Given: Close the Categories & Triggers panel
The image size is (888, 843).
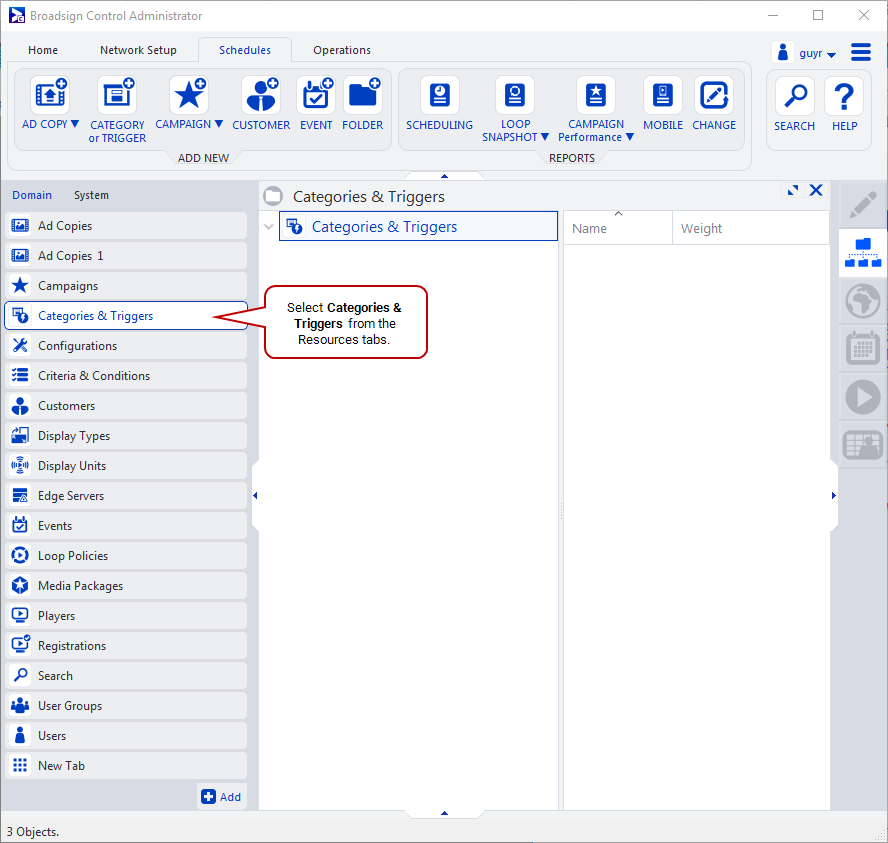Looking at the screenshot, I should pos(816,190).
